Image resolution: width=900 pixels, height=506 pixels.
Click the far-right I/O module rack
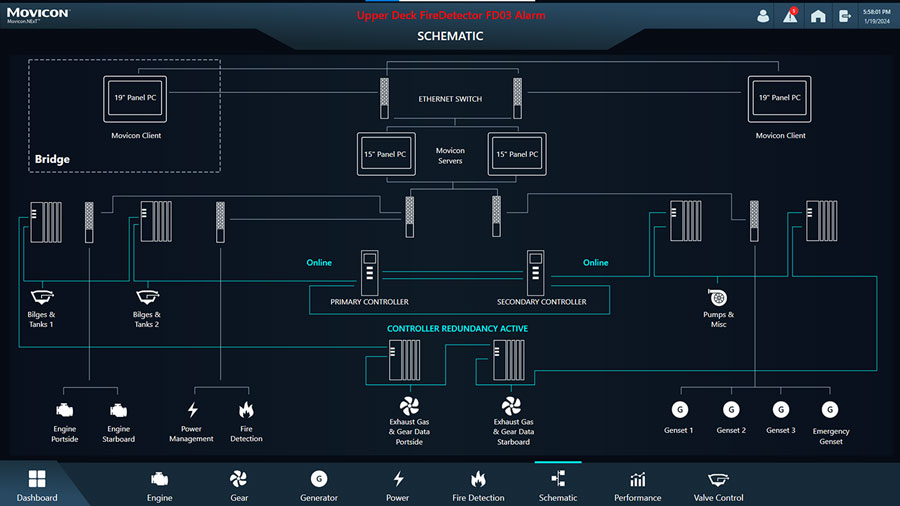(821, 221)
